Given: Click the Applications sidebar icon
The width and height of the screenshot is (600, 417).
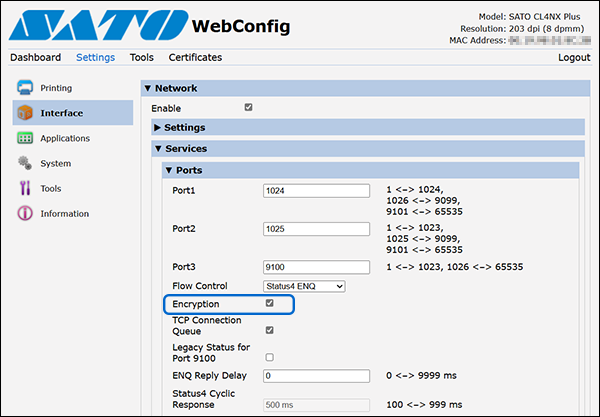Looking at the screenshot, I should click(x=25, y=138).
